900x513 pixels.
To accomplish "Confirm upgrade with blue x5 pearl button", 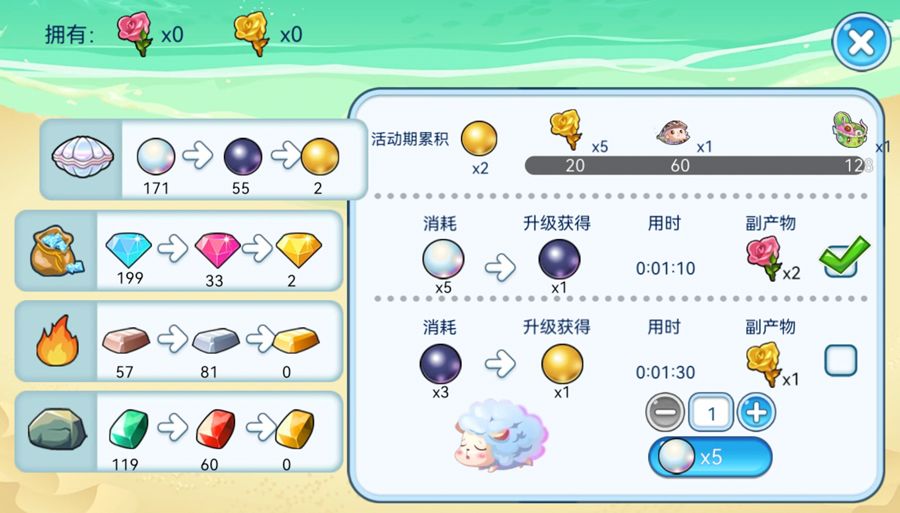I will (x=711, y=457).
